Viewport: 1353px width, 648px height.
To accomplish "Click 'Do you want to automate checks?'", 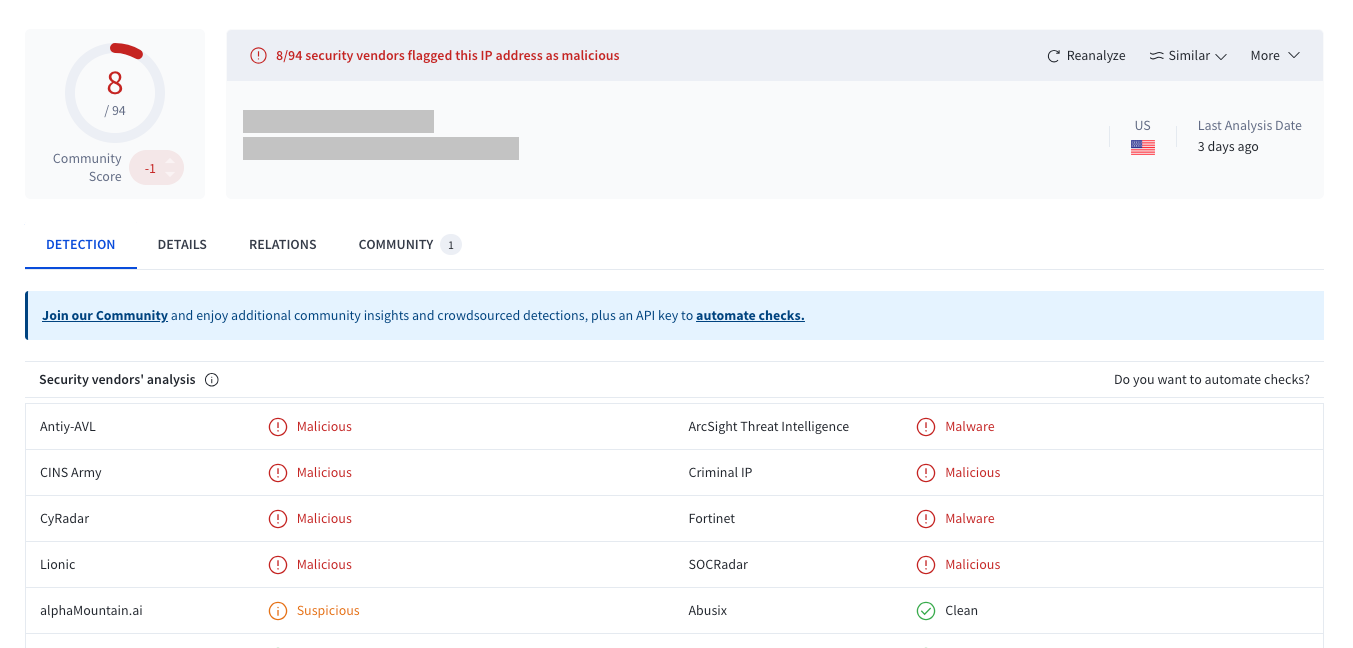I will [x=1212, y=380].
